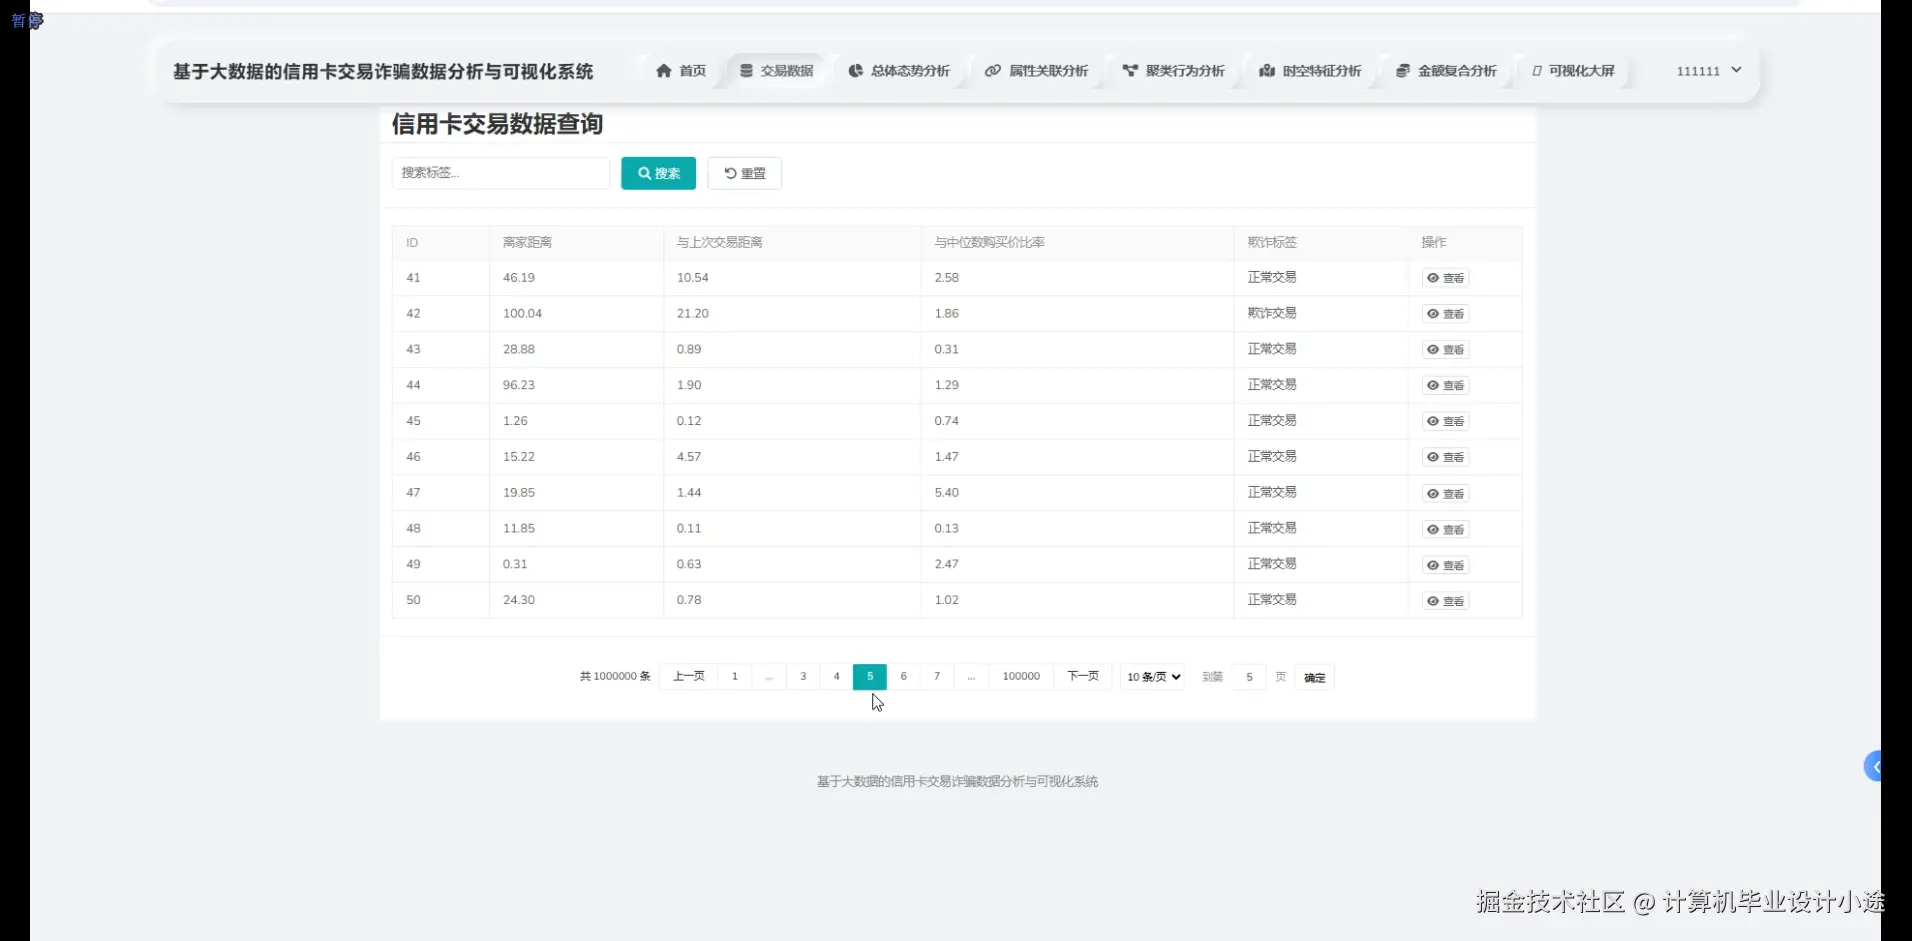
Task: Click the 重置 reset button
Action: [744, 173]
